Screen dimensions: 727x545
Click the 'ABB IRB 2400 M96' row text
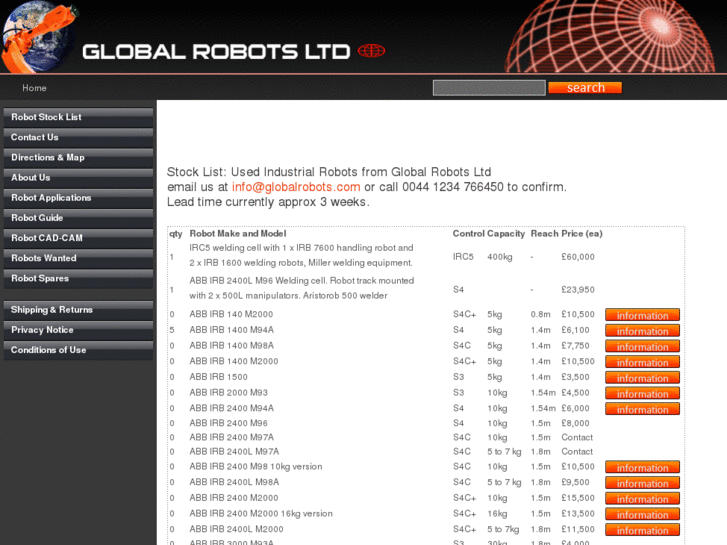(229, 423)
